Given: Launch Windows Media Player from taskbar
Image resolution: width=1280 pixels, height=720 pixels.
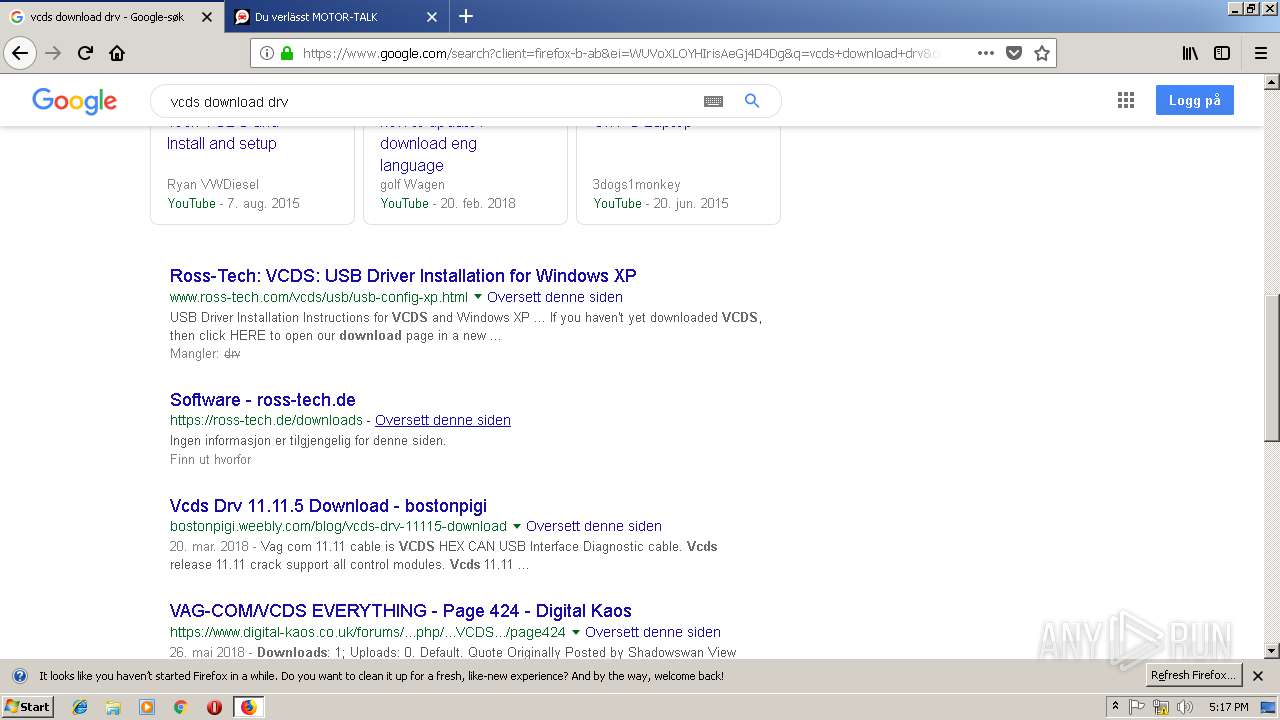Looking at the screenshot, I should (x=147, y=707).
